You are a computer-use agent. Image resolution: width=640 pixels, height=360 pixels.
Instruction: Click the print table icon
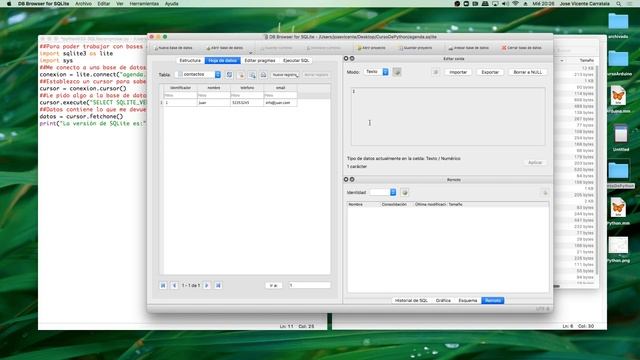point(264,75)
